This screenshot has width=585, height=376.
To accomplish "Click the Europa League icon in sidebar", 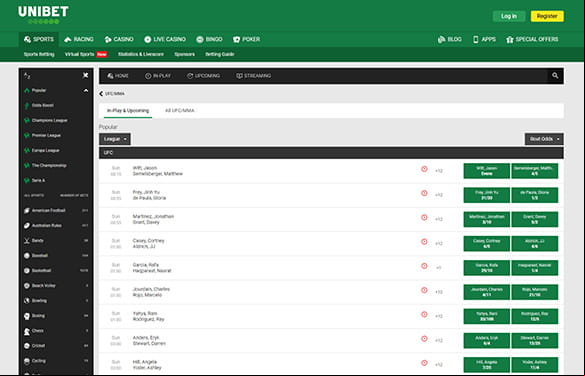I will point(27,150).
